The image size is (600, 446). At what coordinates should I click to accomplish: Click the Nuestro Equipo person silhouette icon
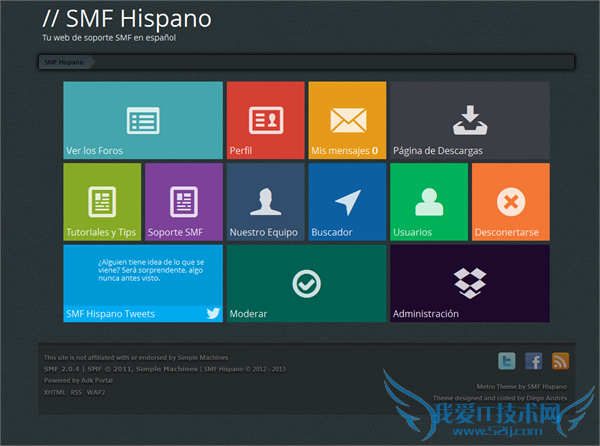click(266, 202)
